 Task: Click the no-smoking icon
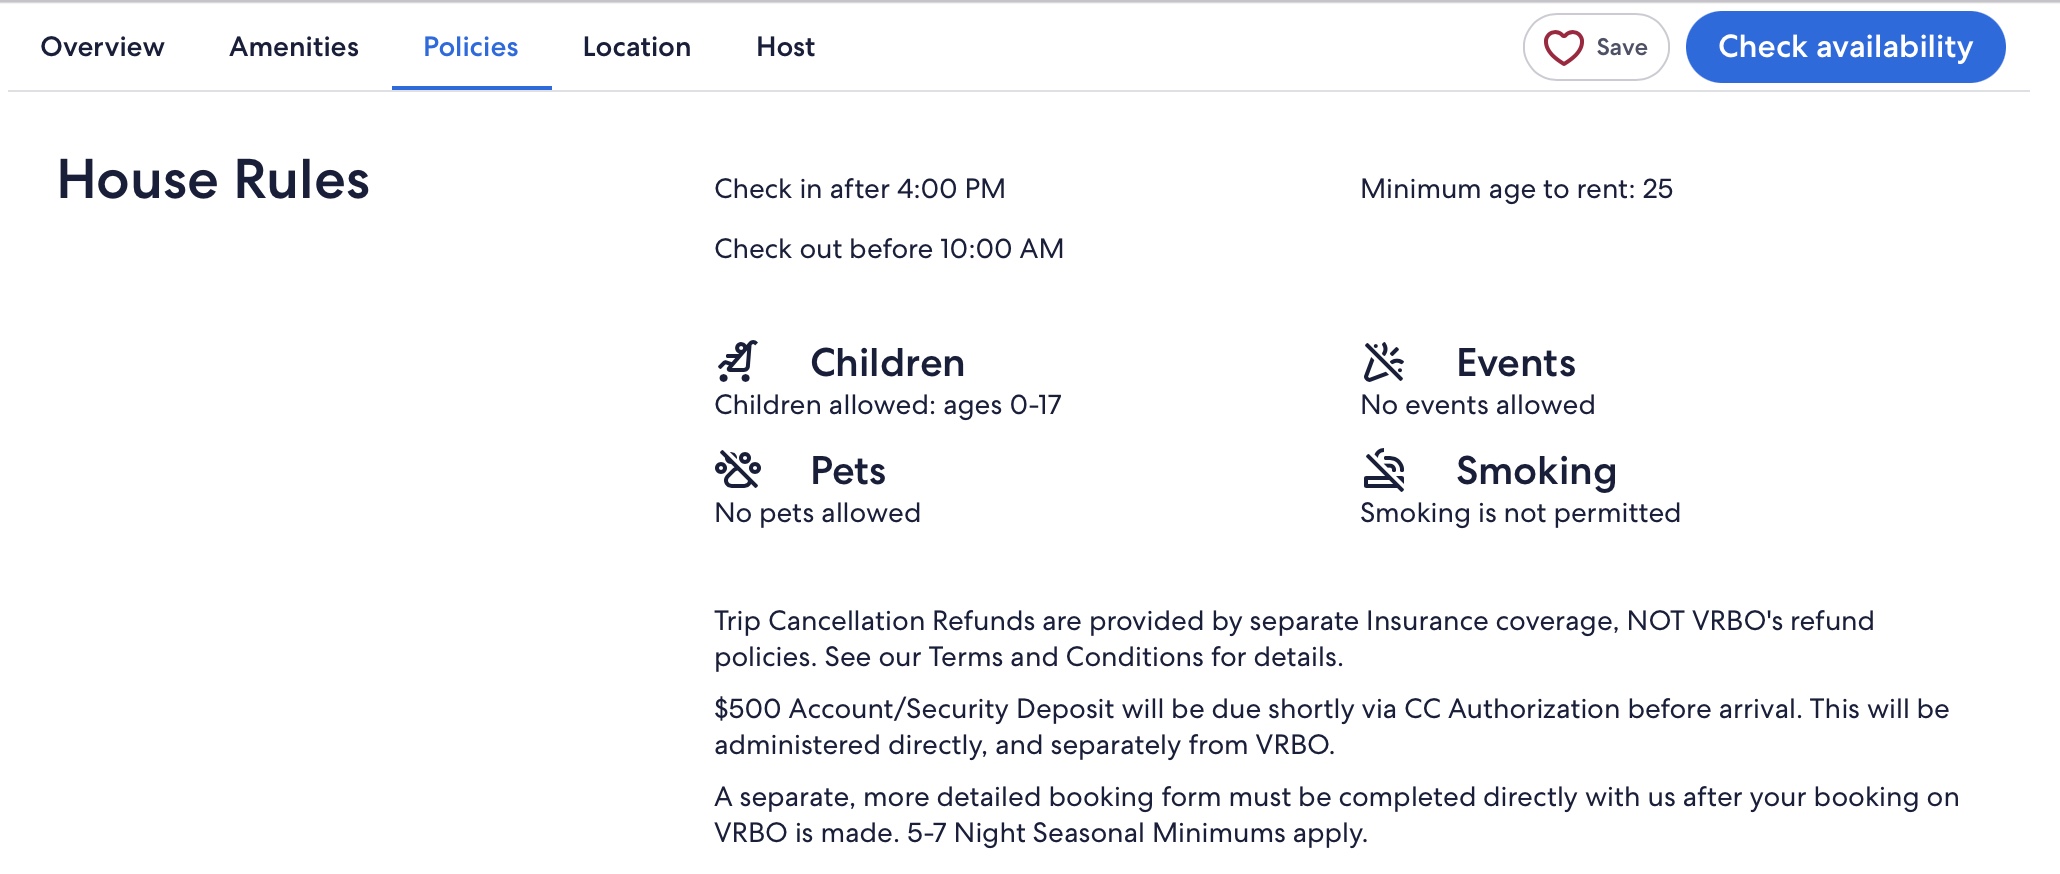pos(1384,470)
